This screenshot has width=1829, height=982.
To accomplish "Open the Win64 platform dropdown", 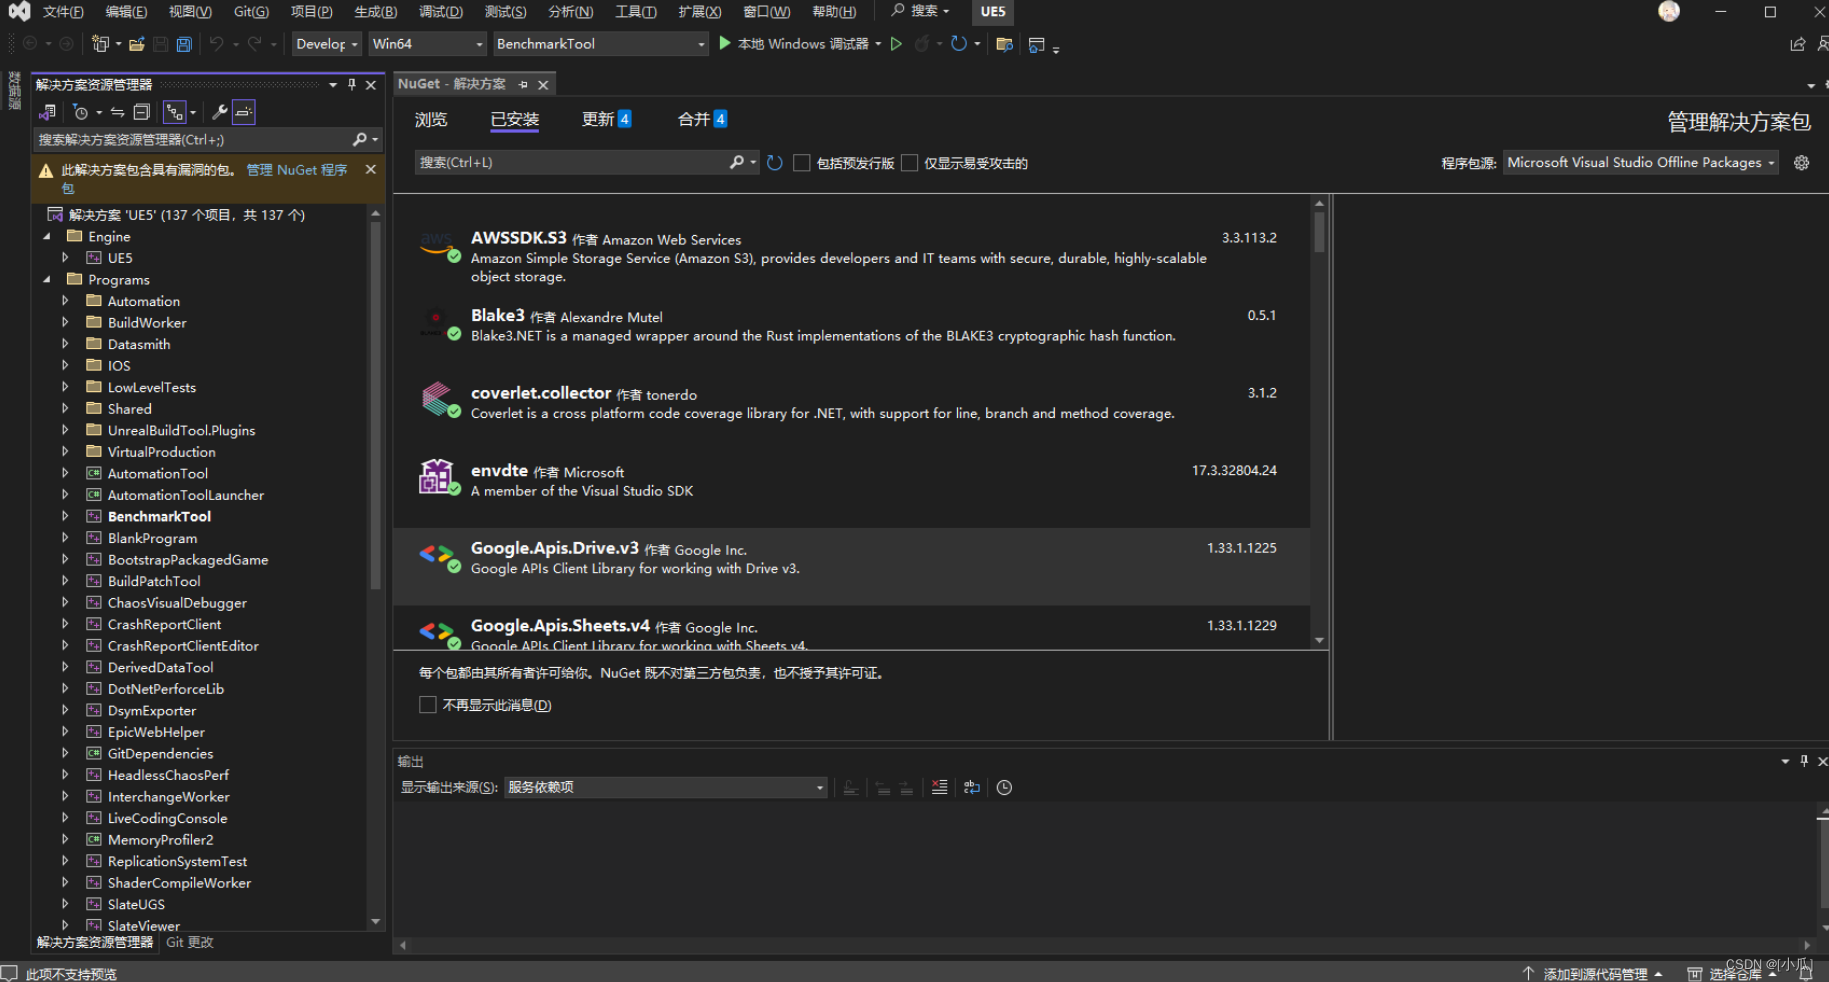I will (427, 44).
